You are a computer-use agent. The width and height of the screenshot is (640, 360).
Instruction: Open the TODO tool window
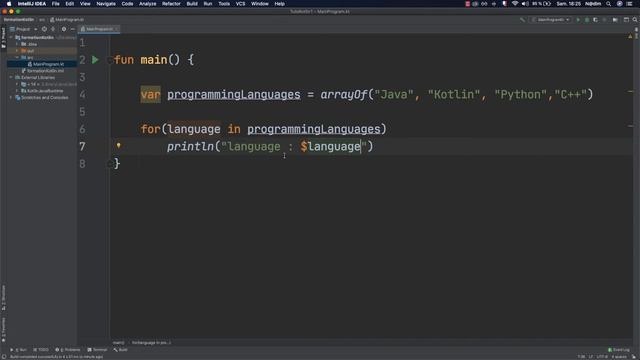pos(41,350)
